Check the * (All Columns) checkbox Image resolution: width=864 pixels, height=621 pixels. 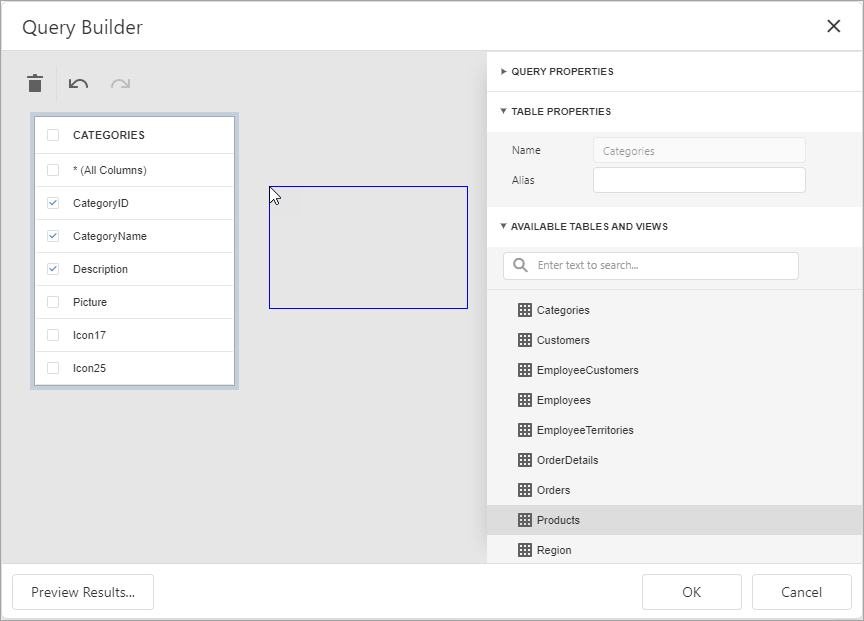coord(52,169)
